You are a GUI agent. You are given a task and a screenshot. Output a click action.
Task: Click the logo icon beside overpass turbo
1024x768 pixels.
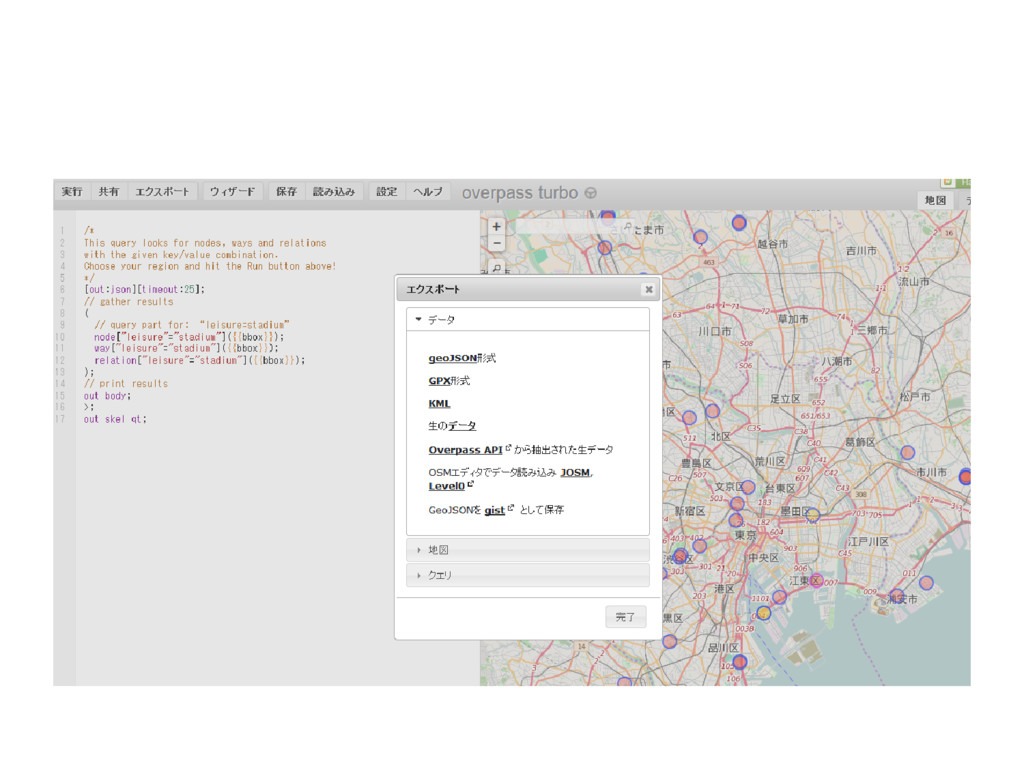point(590,193)
